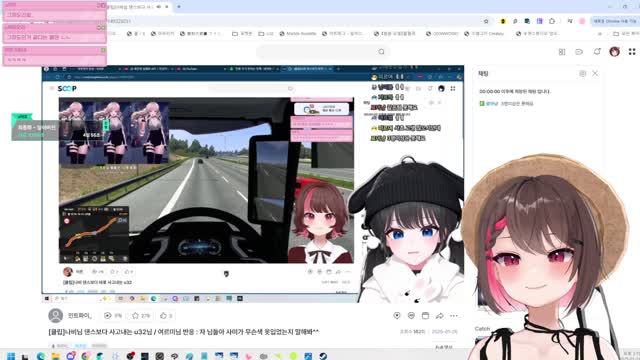Select the active SOOP clip browser tab
This screenshot has width=640, height=360.
tap(139, 7)
